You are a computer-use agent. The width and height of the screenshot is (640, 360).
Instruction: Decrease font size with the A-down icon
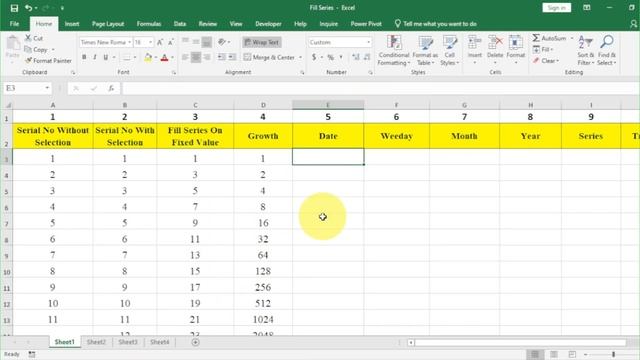point(171,42)
